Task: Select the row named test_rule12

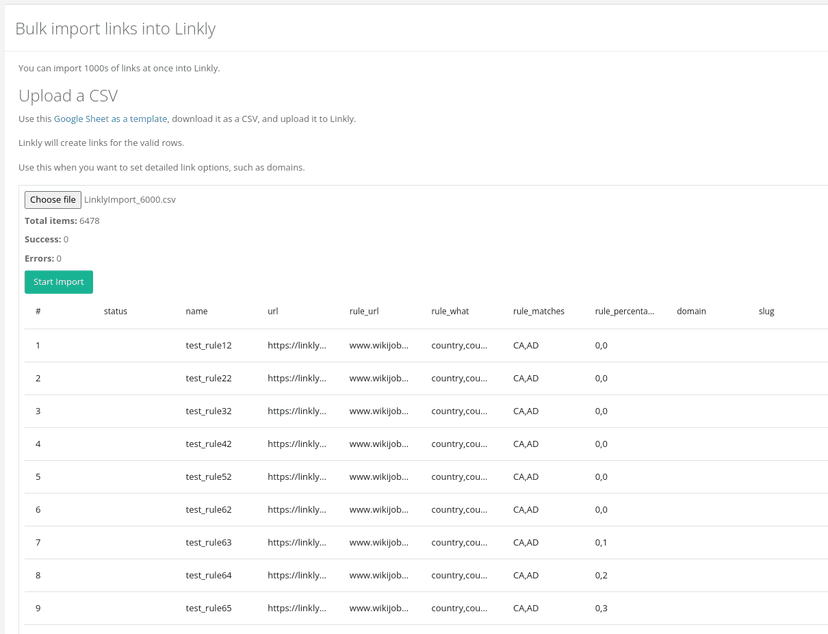Action: click(207, 345)
